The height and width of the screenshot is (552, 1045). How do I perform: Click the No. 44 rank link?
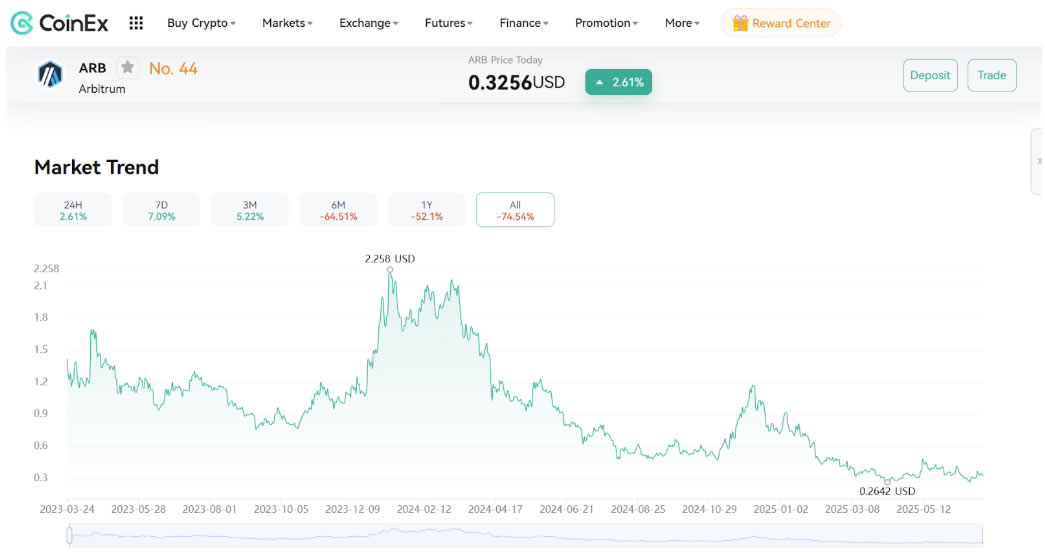(173, 69)
